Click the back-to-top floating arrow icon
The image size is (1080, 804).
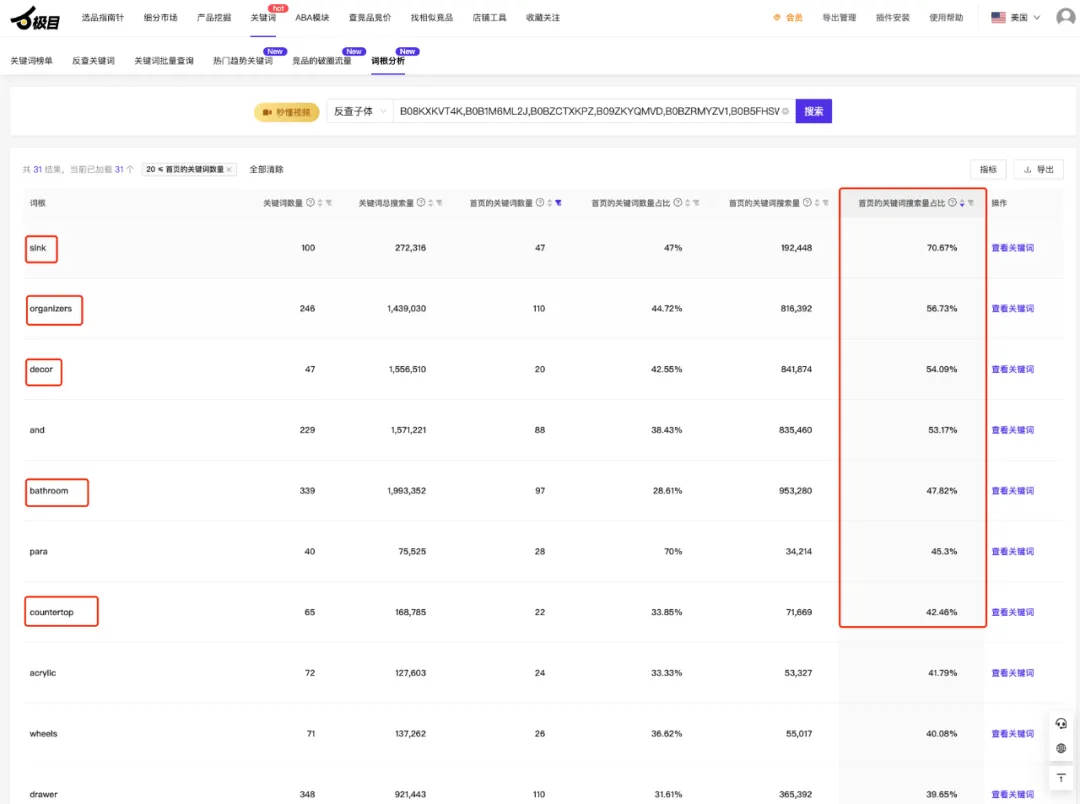(1061, 779)
